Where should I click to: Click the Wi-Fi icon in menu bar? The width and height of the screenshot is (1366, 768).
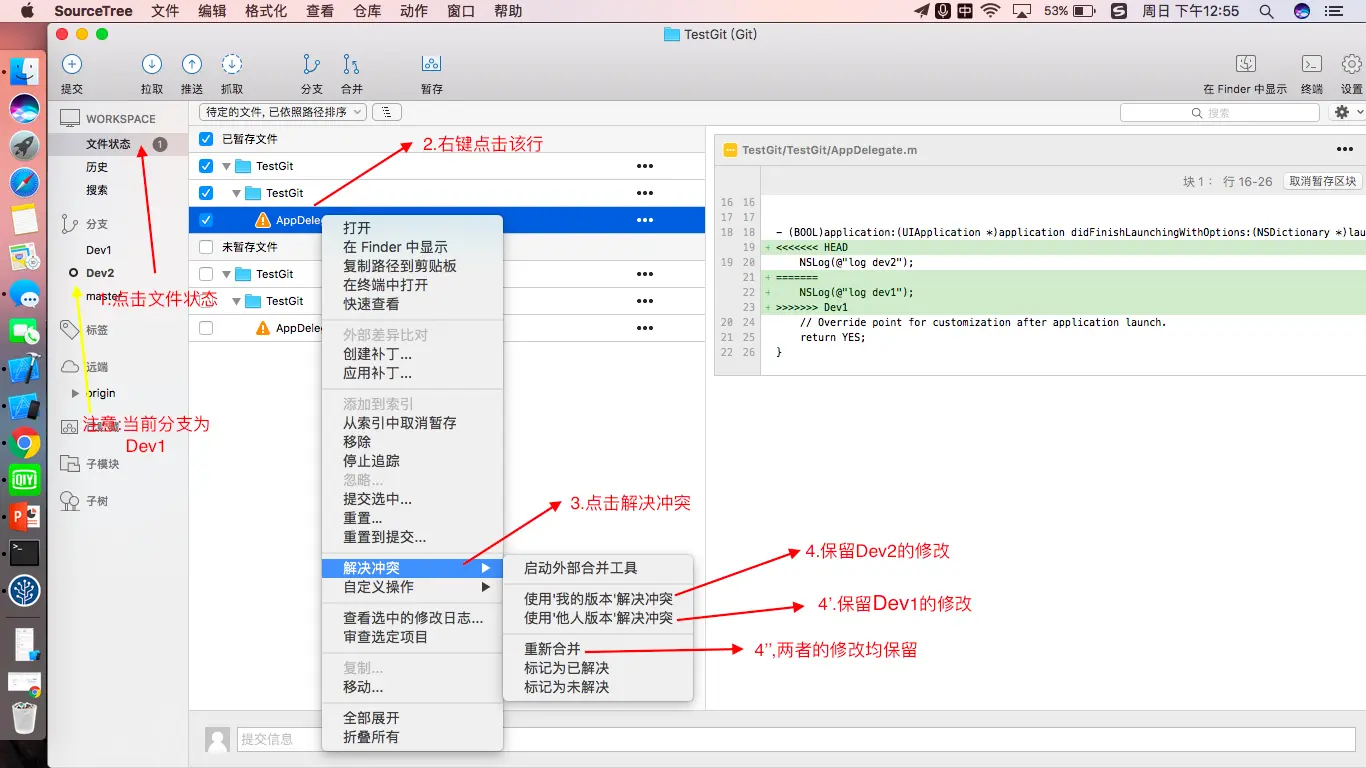click(990, 11)
